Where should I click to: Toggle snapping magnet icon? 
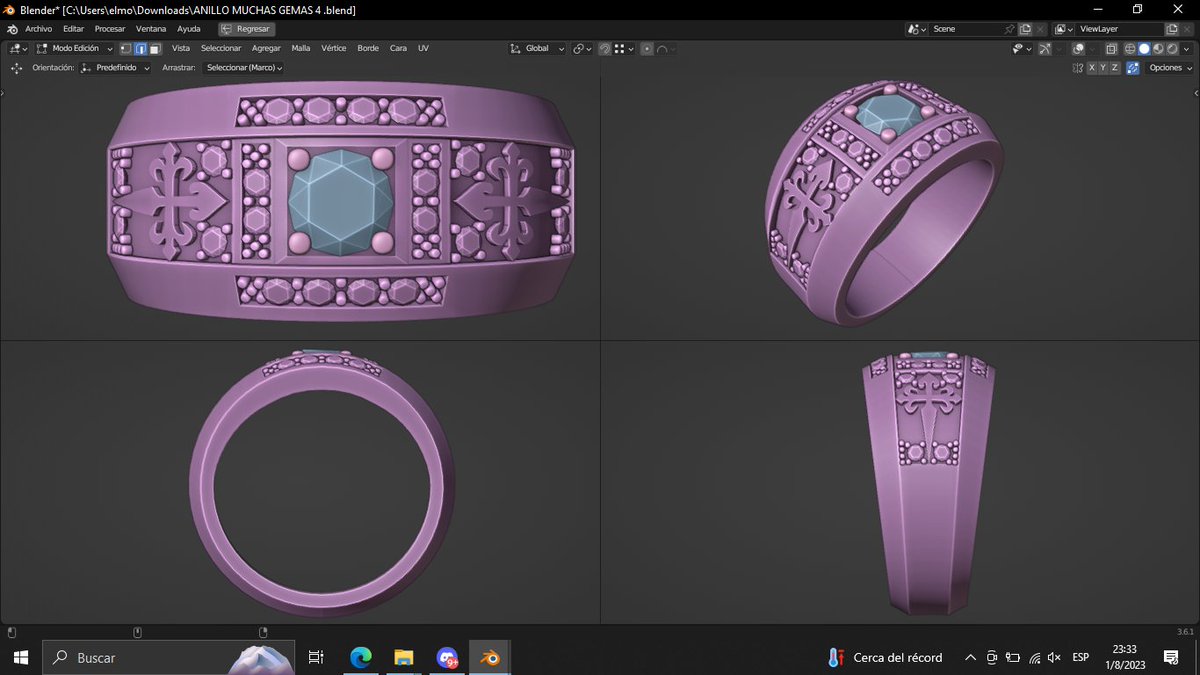pyautogui.click(x=605, y=49)
